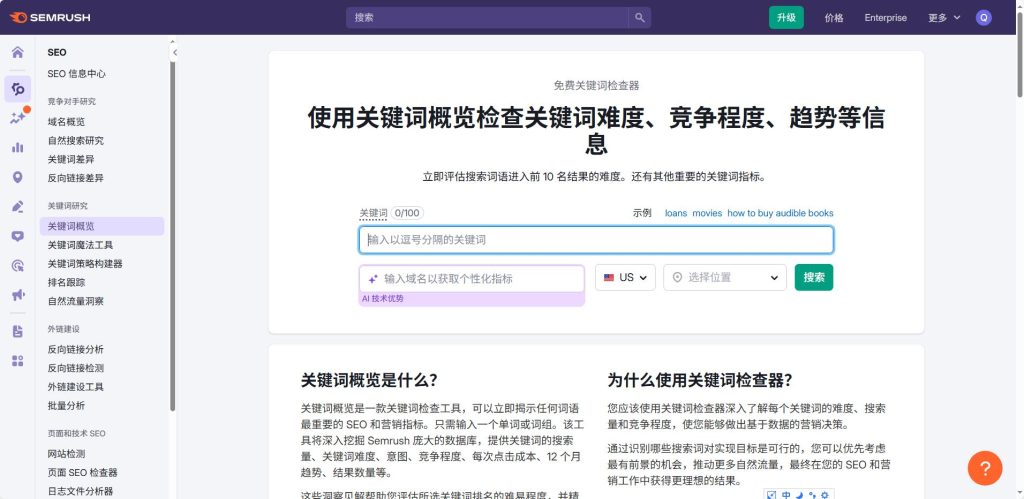Open 网站检测 in sidebar
This screenshot has width=1024, height=499.
[66, 454]
